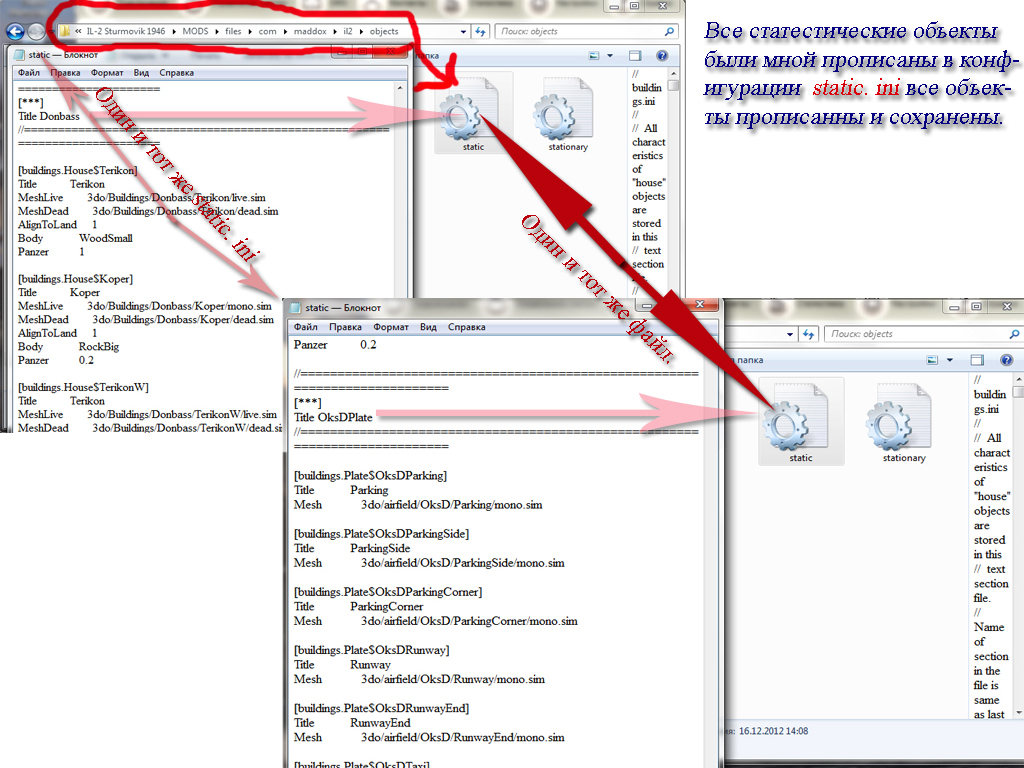
Task: Navigate to the IL-2 Sturmovik 1946 breadcrumb
Action: pyautogui.click(x=126, y=31)
